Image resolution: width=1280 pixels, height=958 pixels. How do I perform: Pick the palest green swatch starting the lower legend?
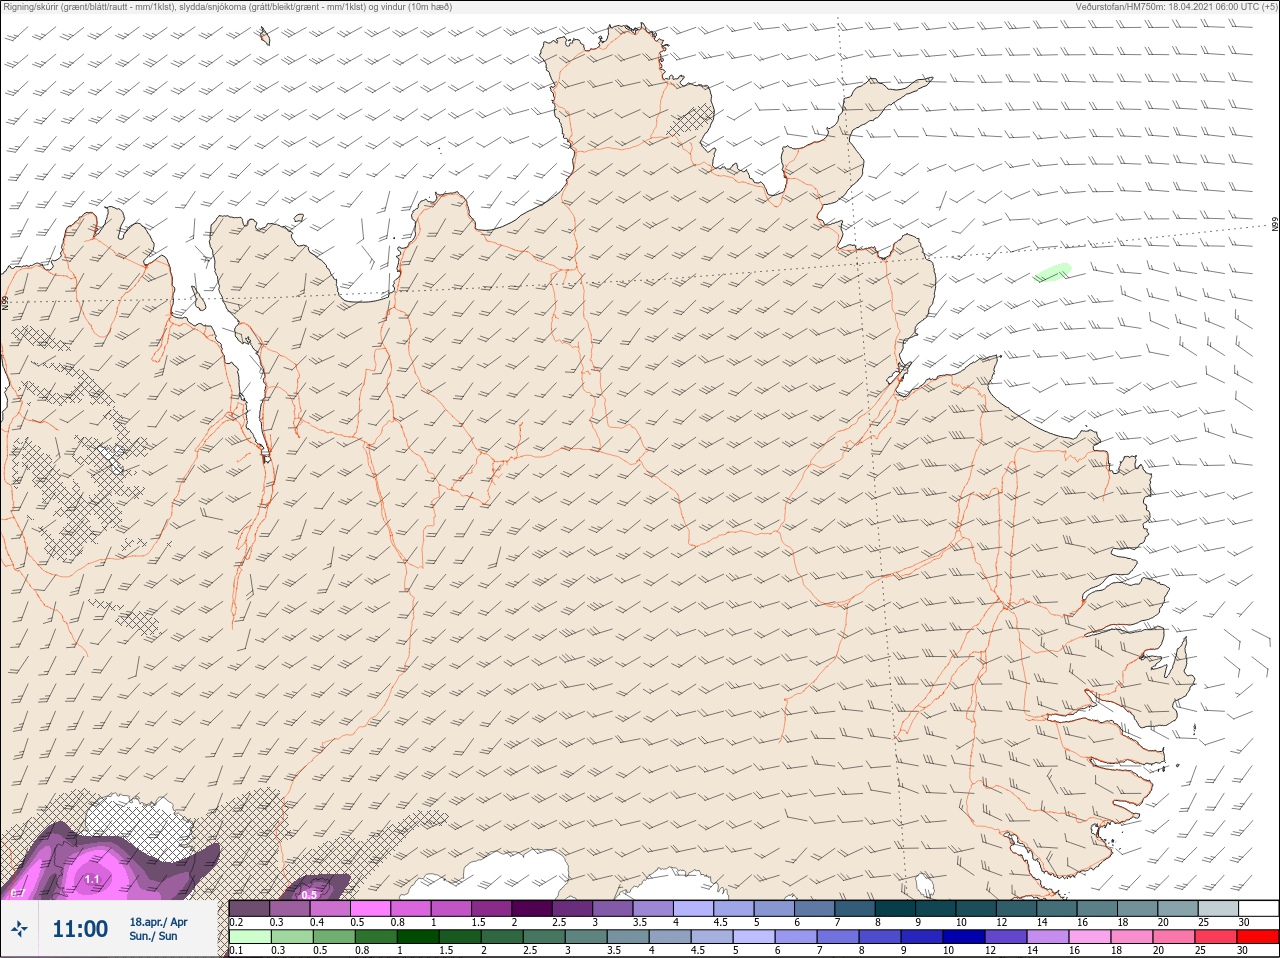(x=250, y=937)
